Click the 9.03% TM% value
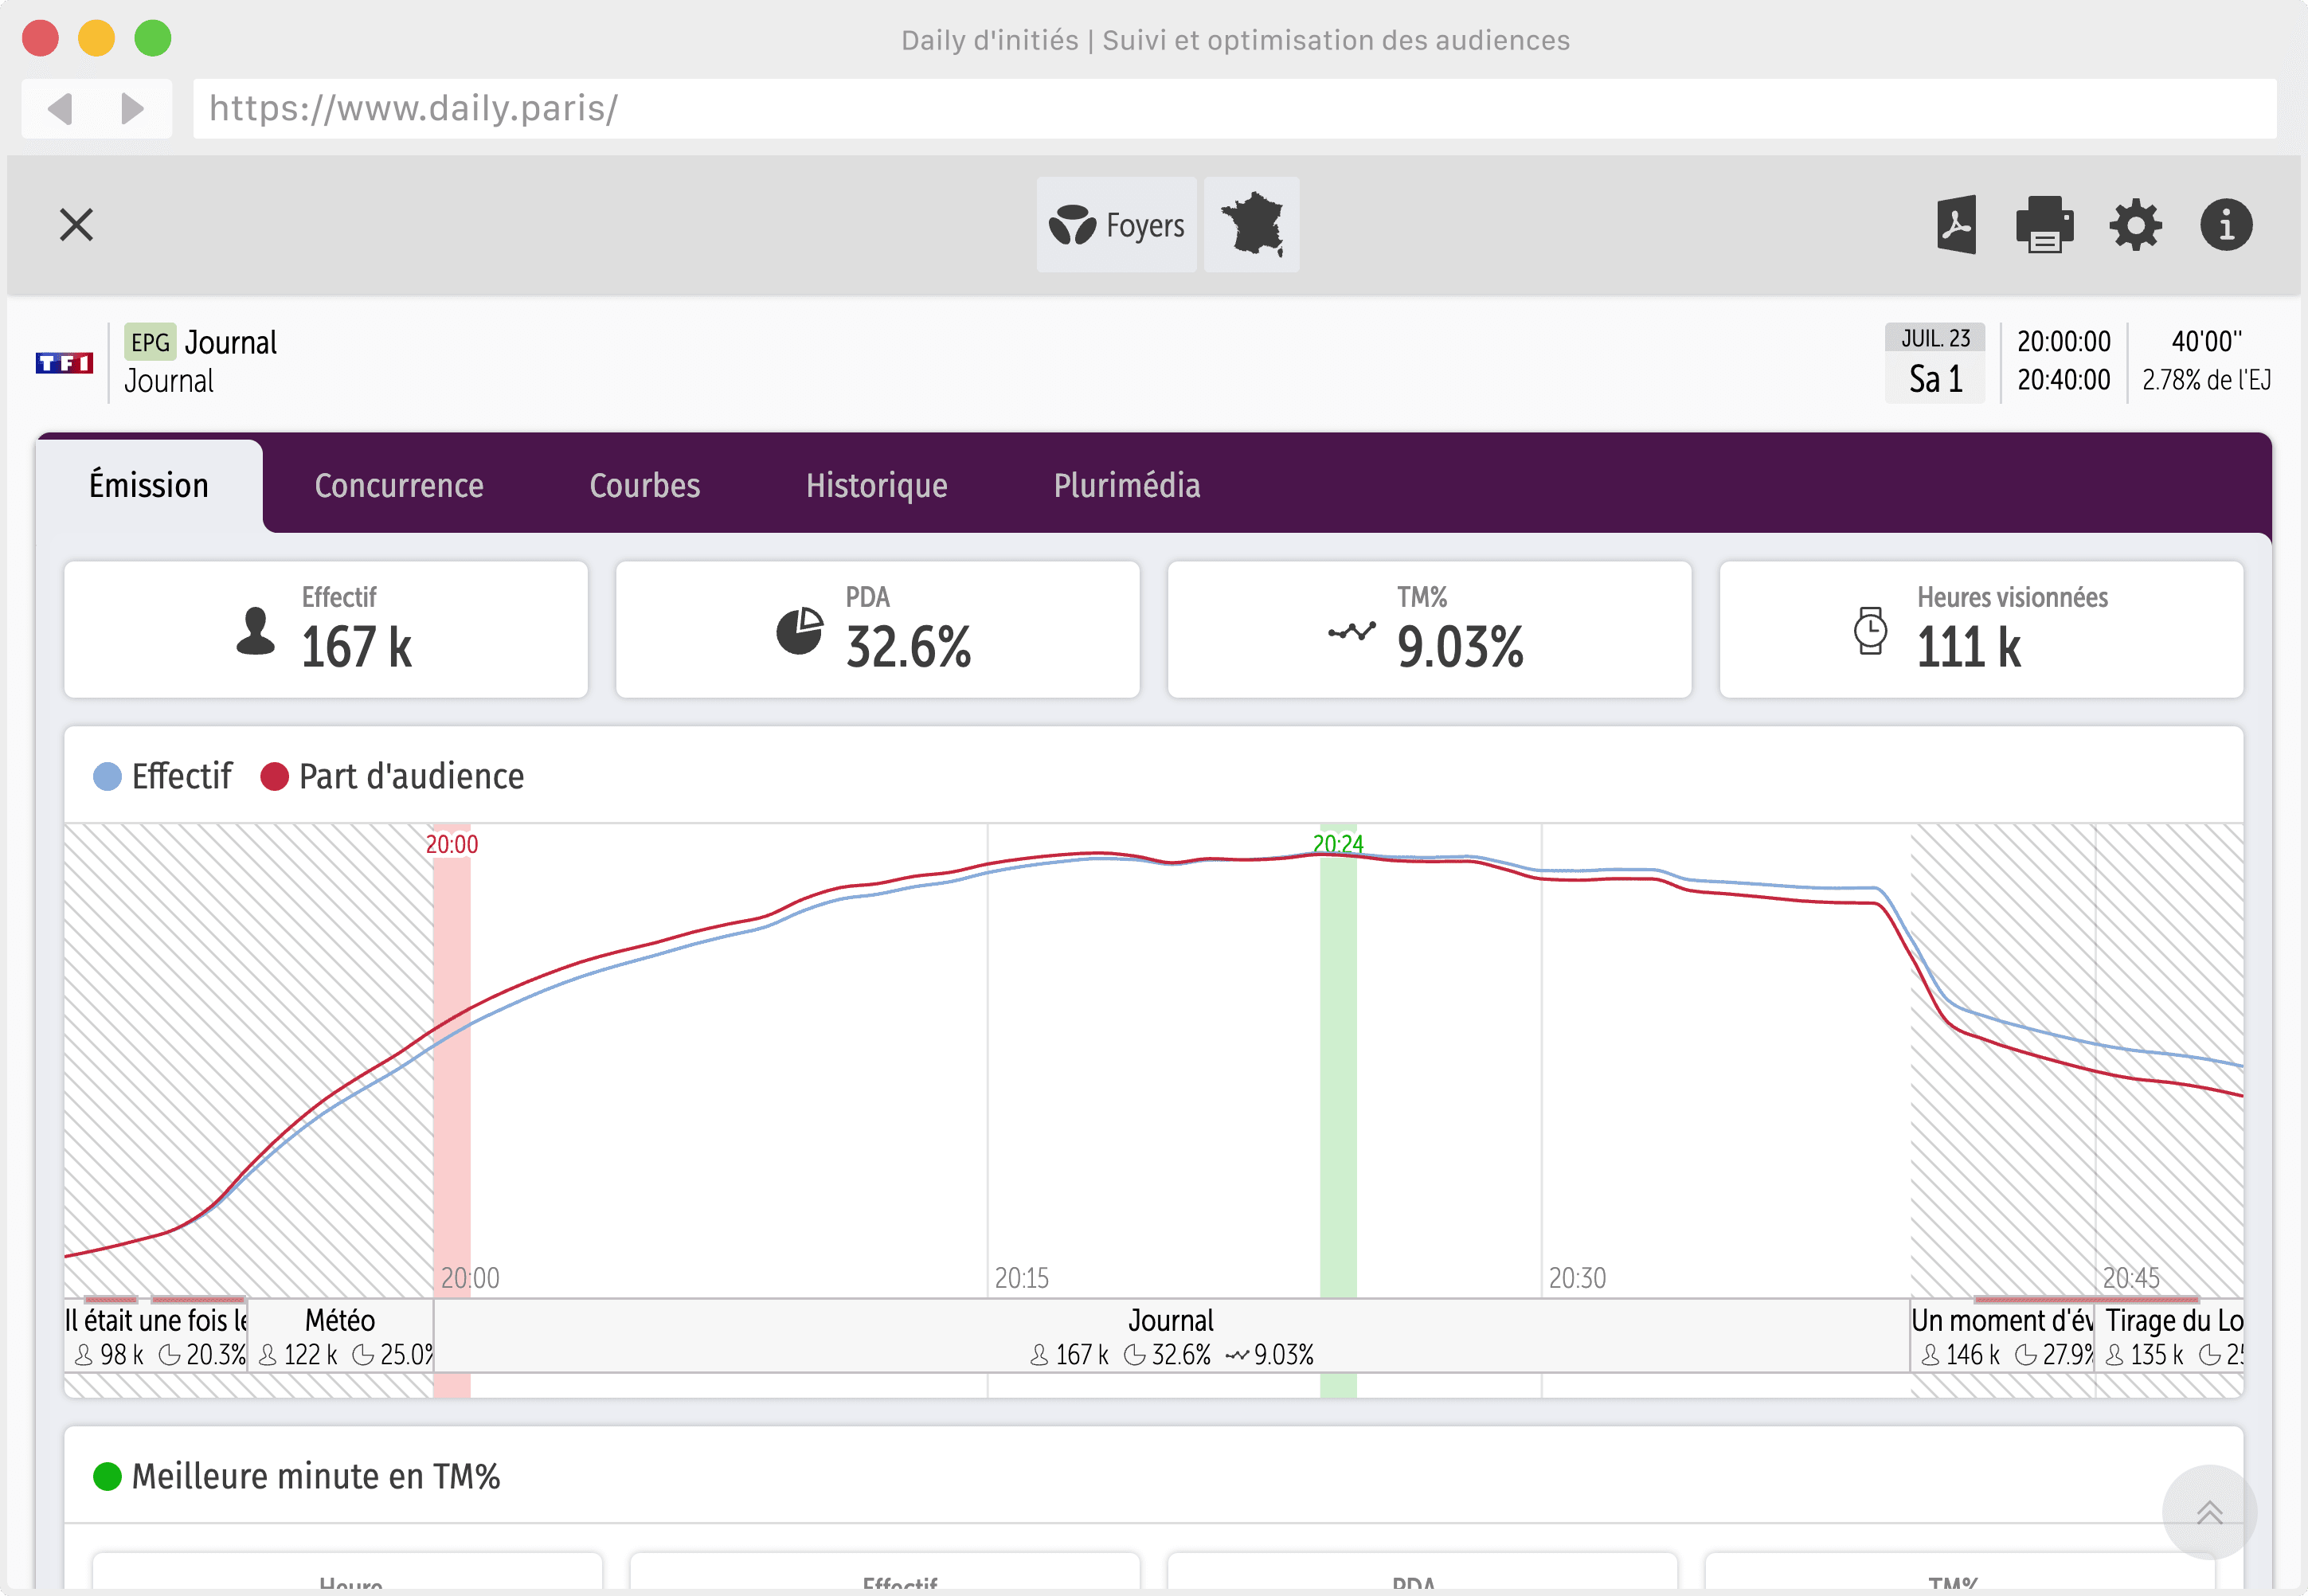The height and width of the screenshot is (1596, 2308). pos(1460,647)
